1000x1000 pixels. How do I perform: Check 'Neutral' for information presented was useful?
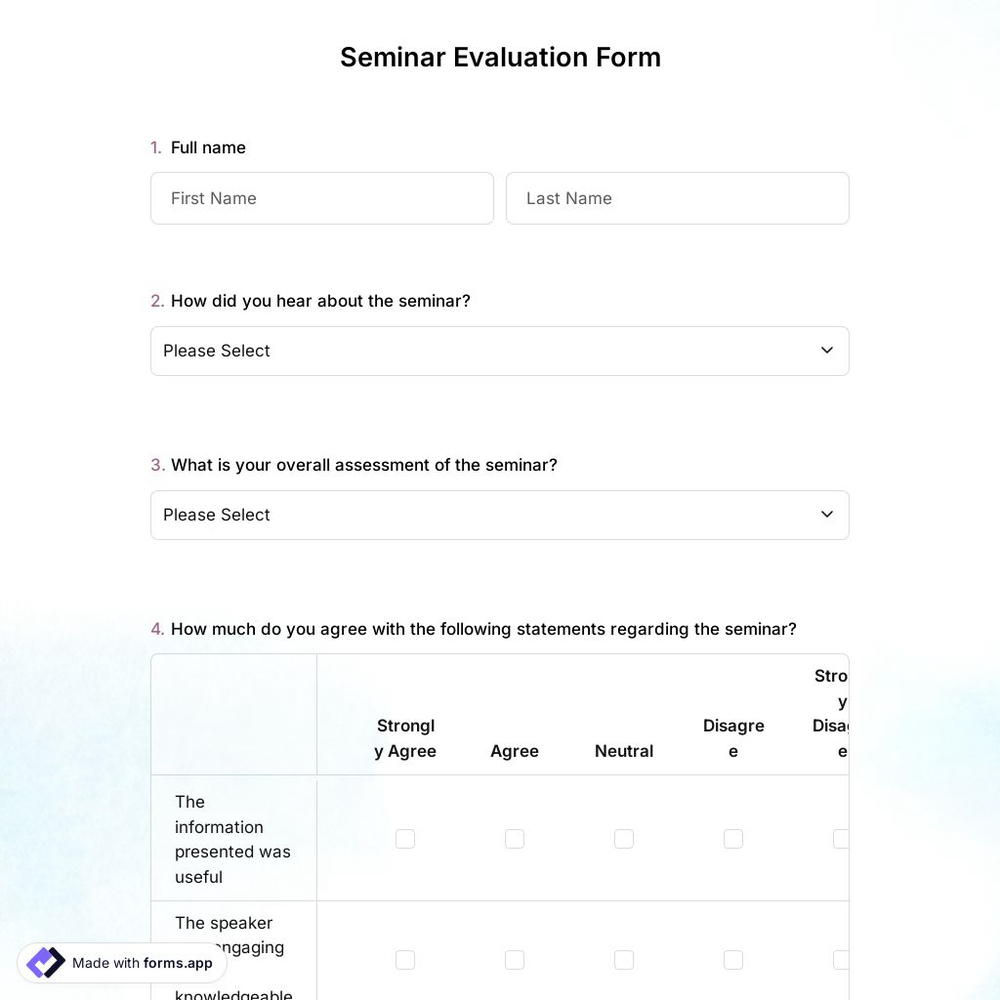click(624, 839)
